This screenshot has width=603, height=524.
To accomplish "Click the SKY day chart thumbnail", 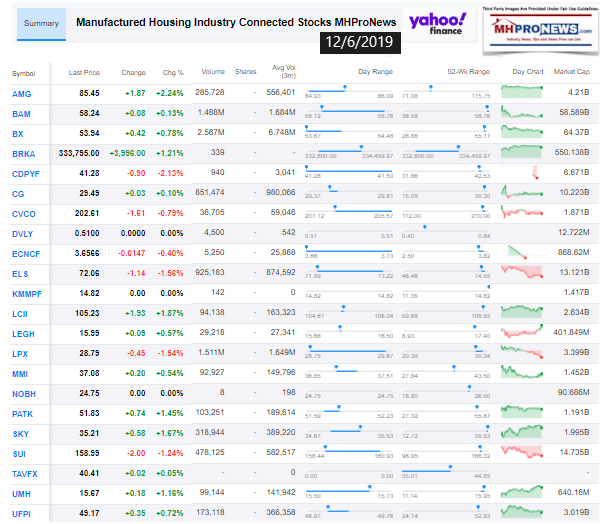I will 522,432.
